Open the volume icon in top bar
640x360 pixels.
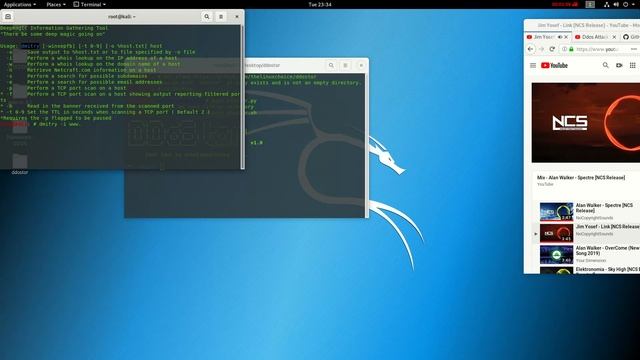[616, 4]
